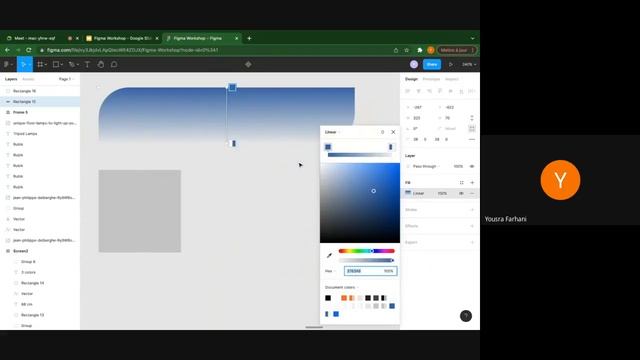Pick the black document color swatch

click(328, 298)
